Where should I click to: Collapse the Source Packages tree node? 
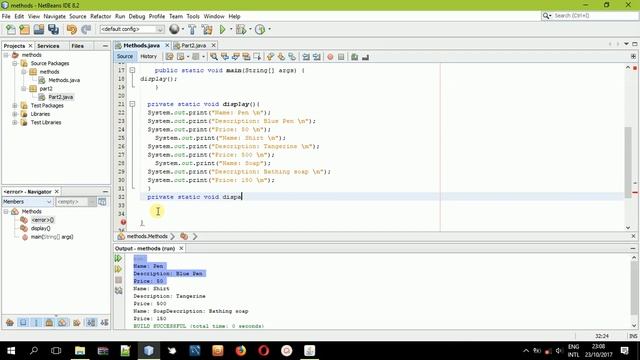point(15,63)
